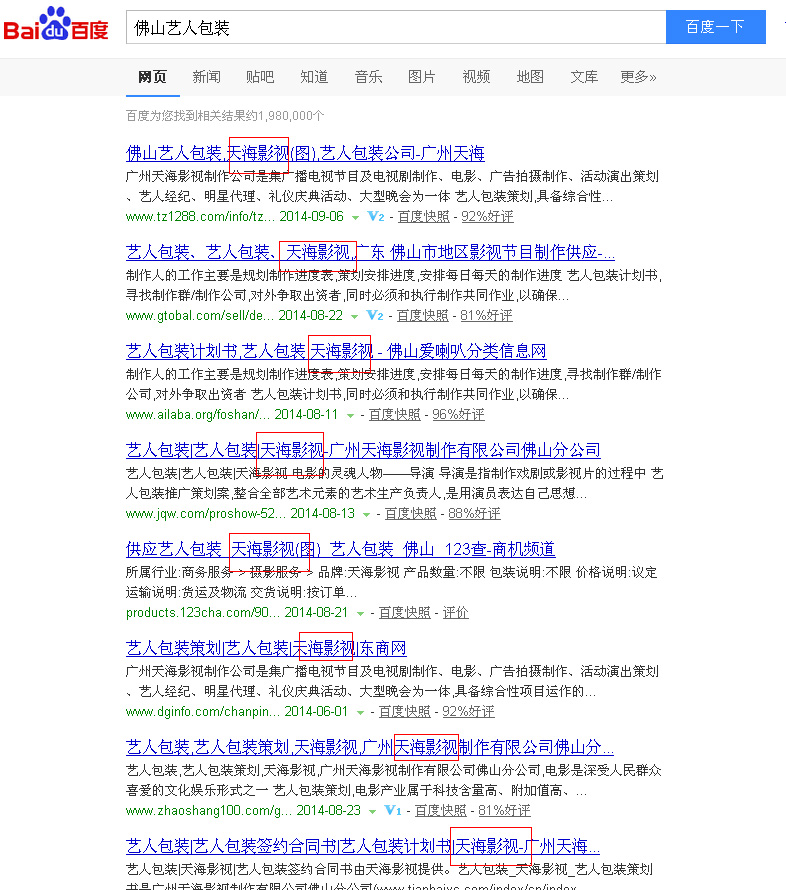Click 评价 link on 123cha result
The height and width of the screenshot is (890, 786).
coord(455,612)
